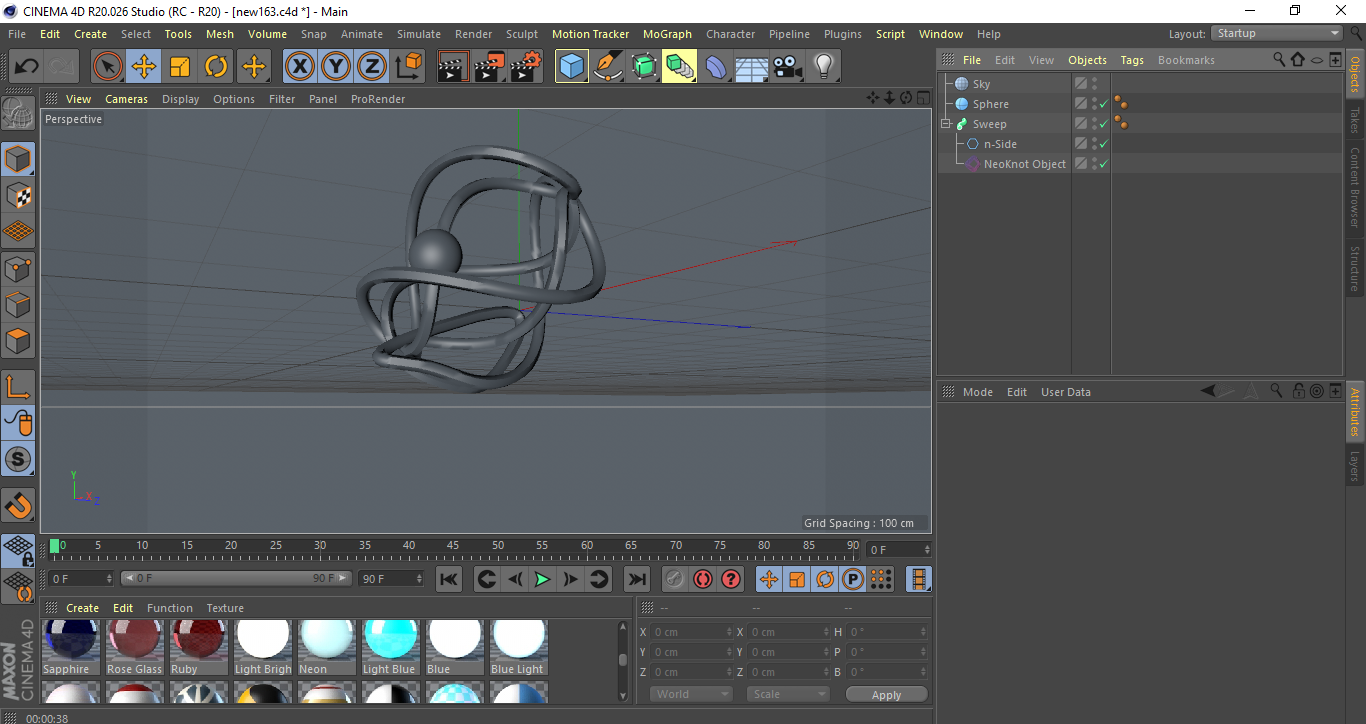Switch to the Takes side tab
The height and width of the screenshot is (724, 1366).
[x=1355, y=119]
